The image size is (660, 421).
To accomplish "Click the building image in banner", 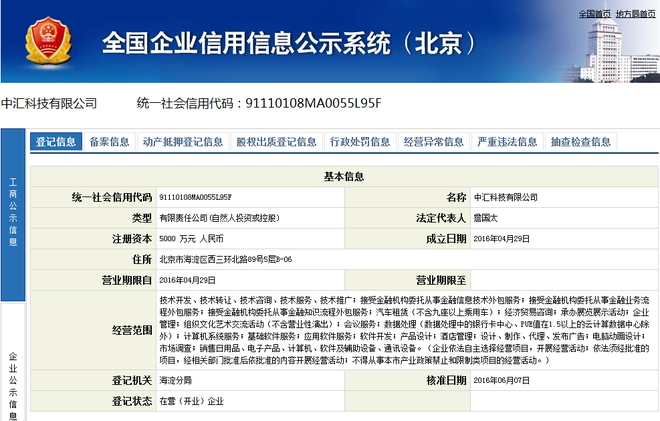I will (x=616, y=48).
